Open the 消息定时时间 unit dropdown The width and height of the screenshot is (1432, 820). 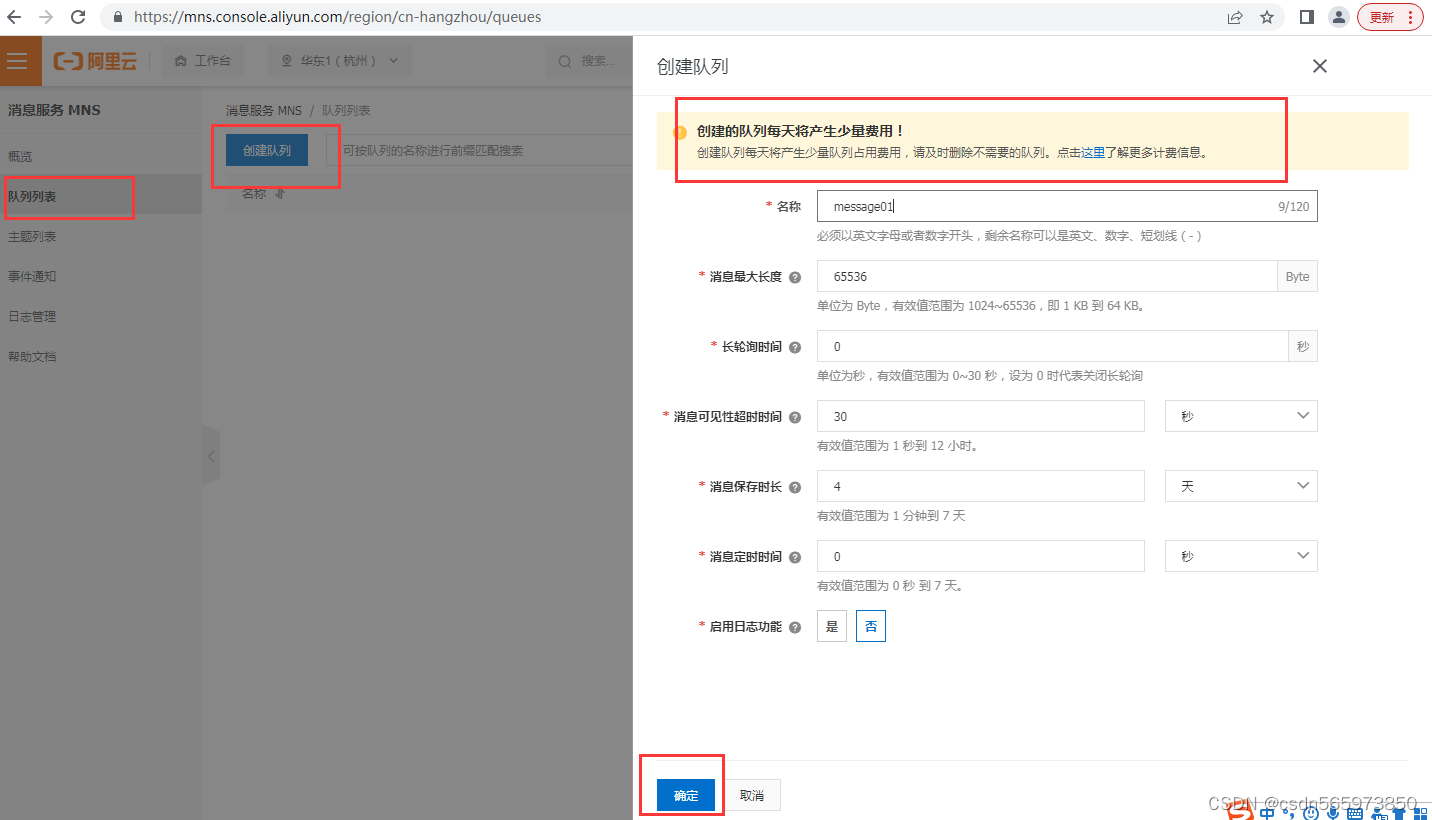1241,556
